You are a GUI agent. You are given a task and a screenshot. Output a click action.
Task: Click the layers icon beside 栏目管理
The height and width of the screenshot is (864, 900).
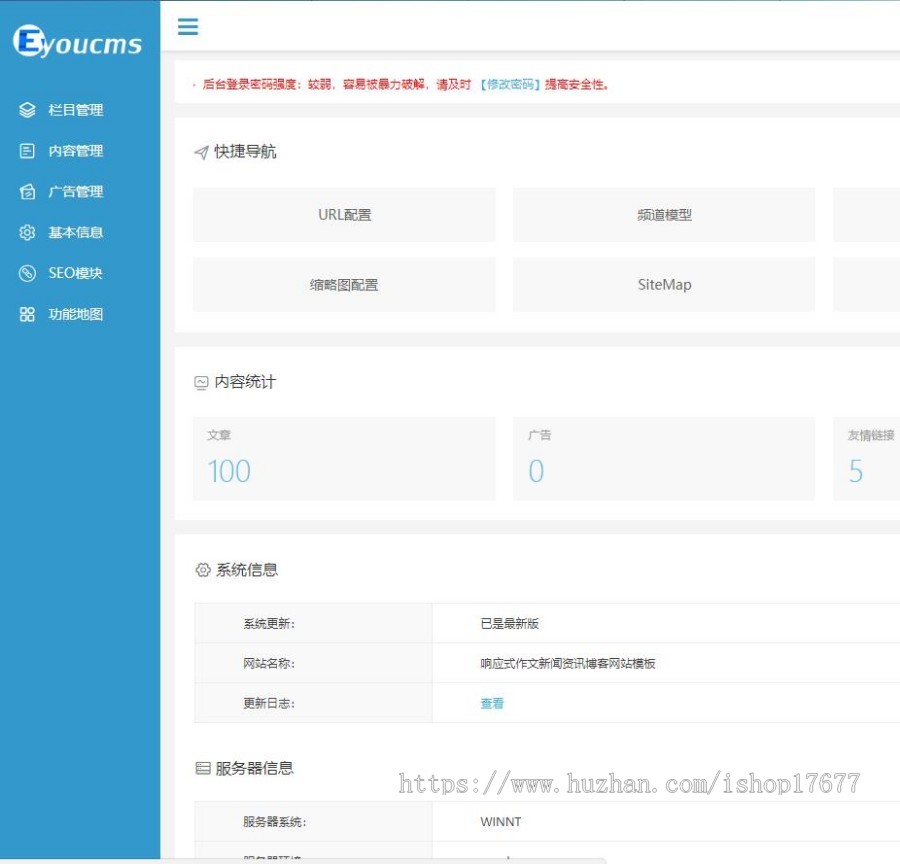coord(27,110)
